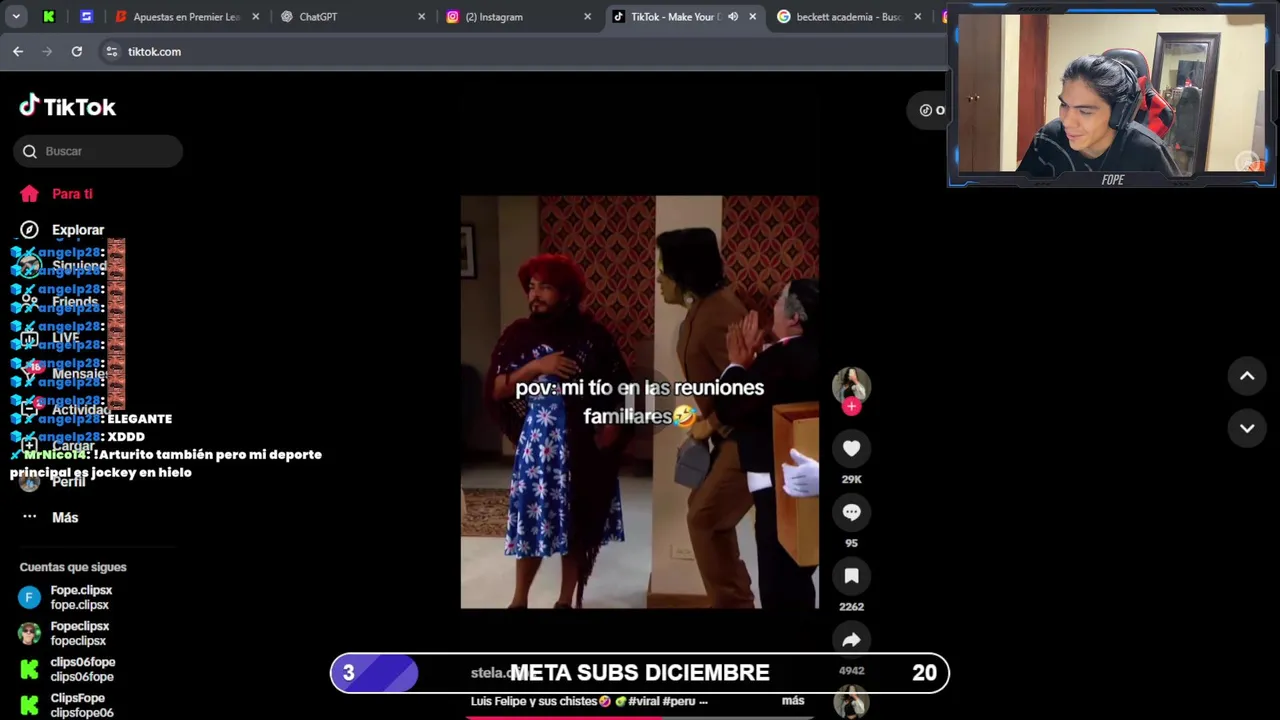Share the video with the arrow icon

click(851, 640)
